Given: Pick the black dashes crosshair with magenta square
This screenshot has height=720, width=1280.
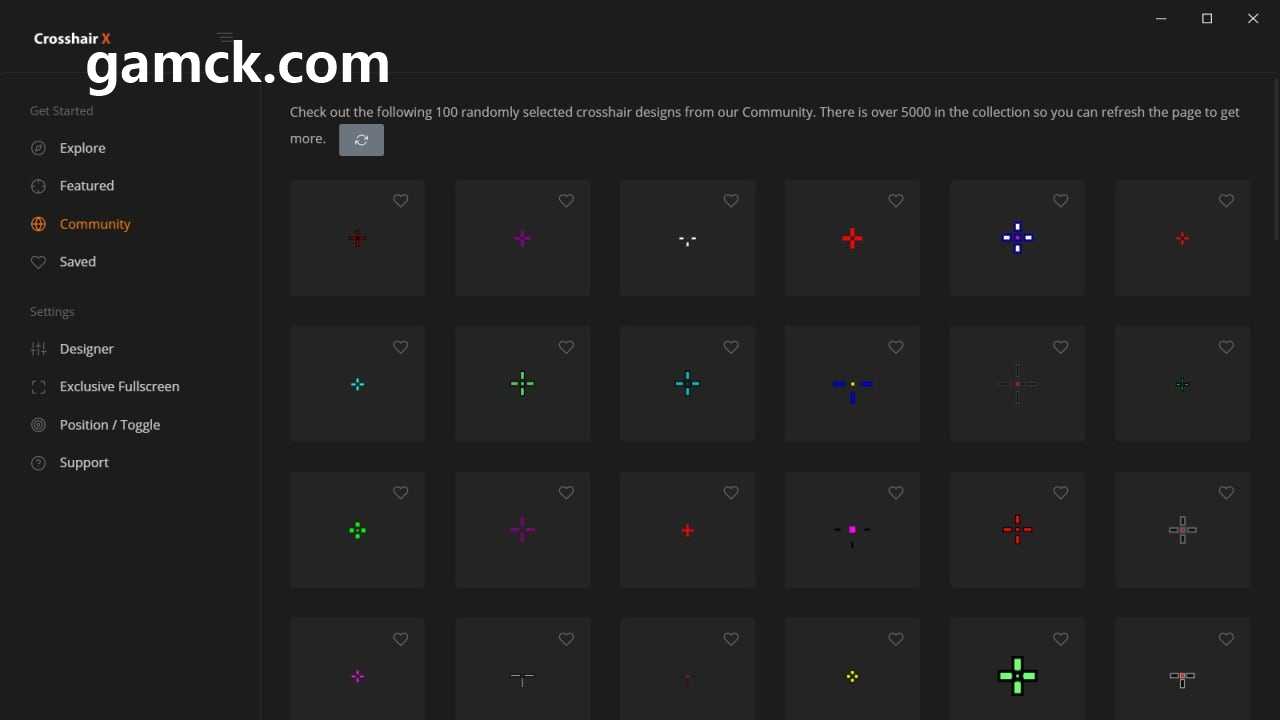Looking at the screenshot, I should click(852, 530).
